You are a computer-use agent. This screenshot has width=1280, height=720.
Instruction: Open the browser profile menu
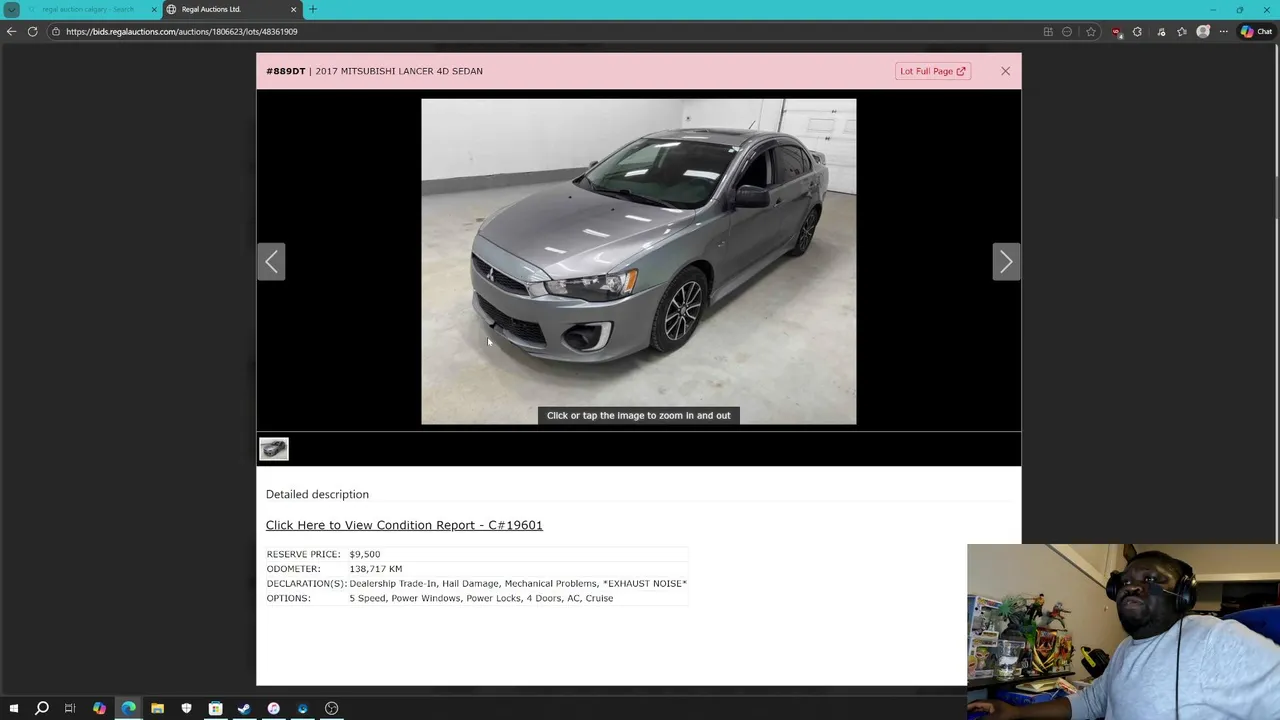click(x=1203, y=31)
